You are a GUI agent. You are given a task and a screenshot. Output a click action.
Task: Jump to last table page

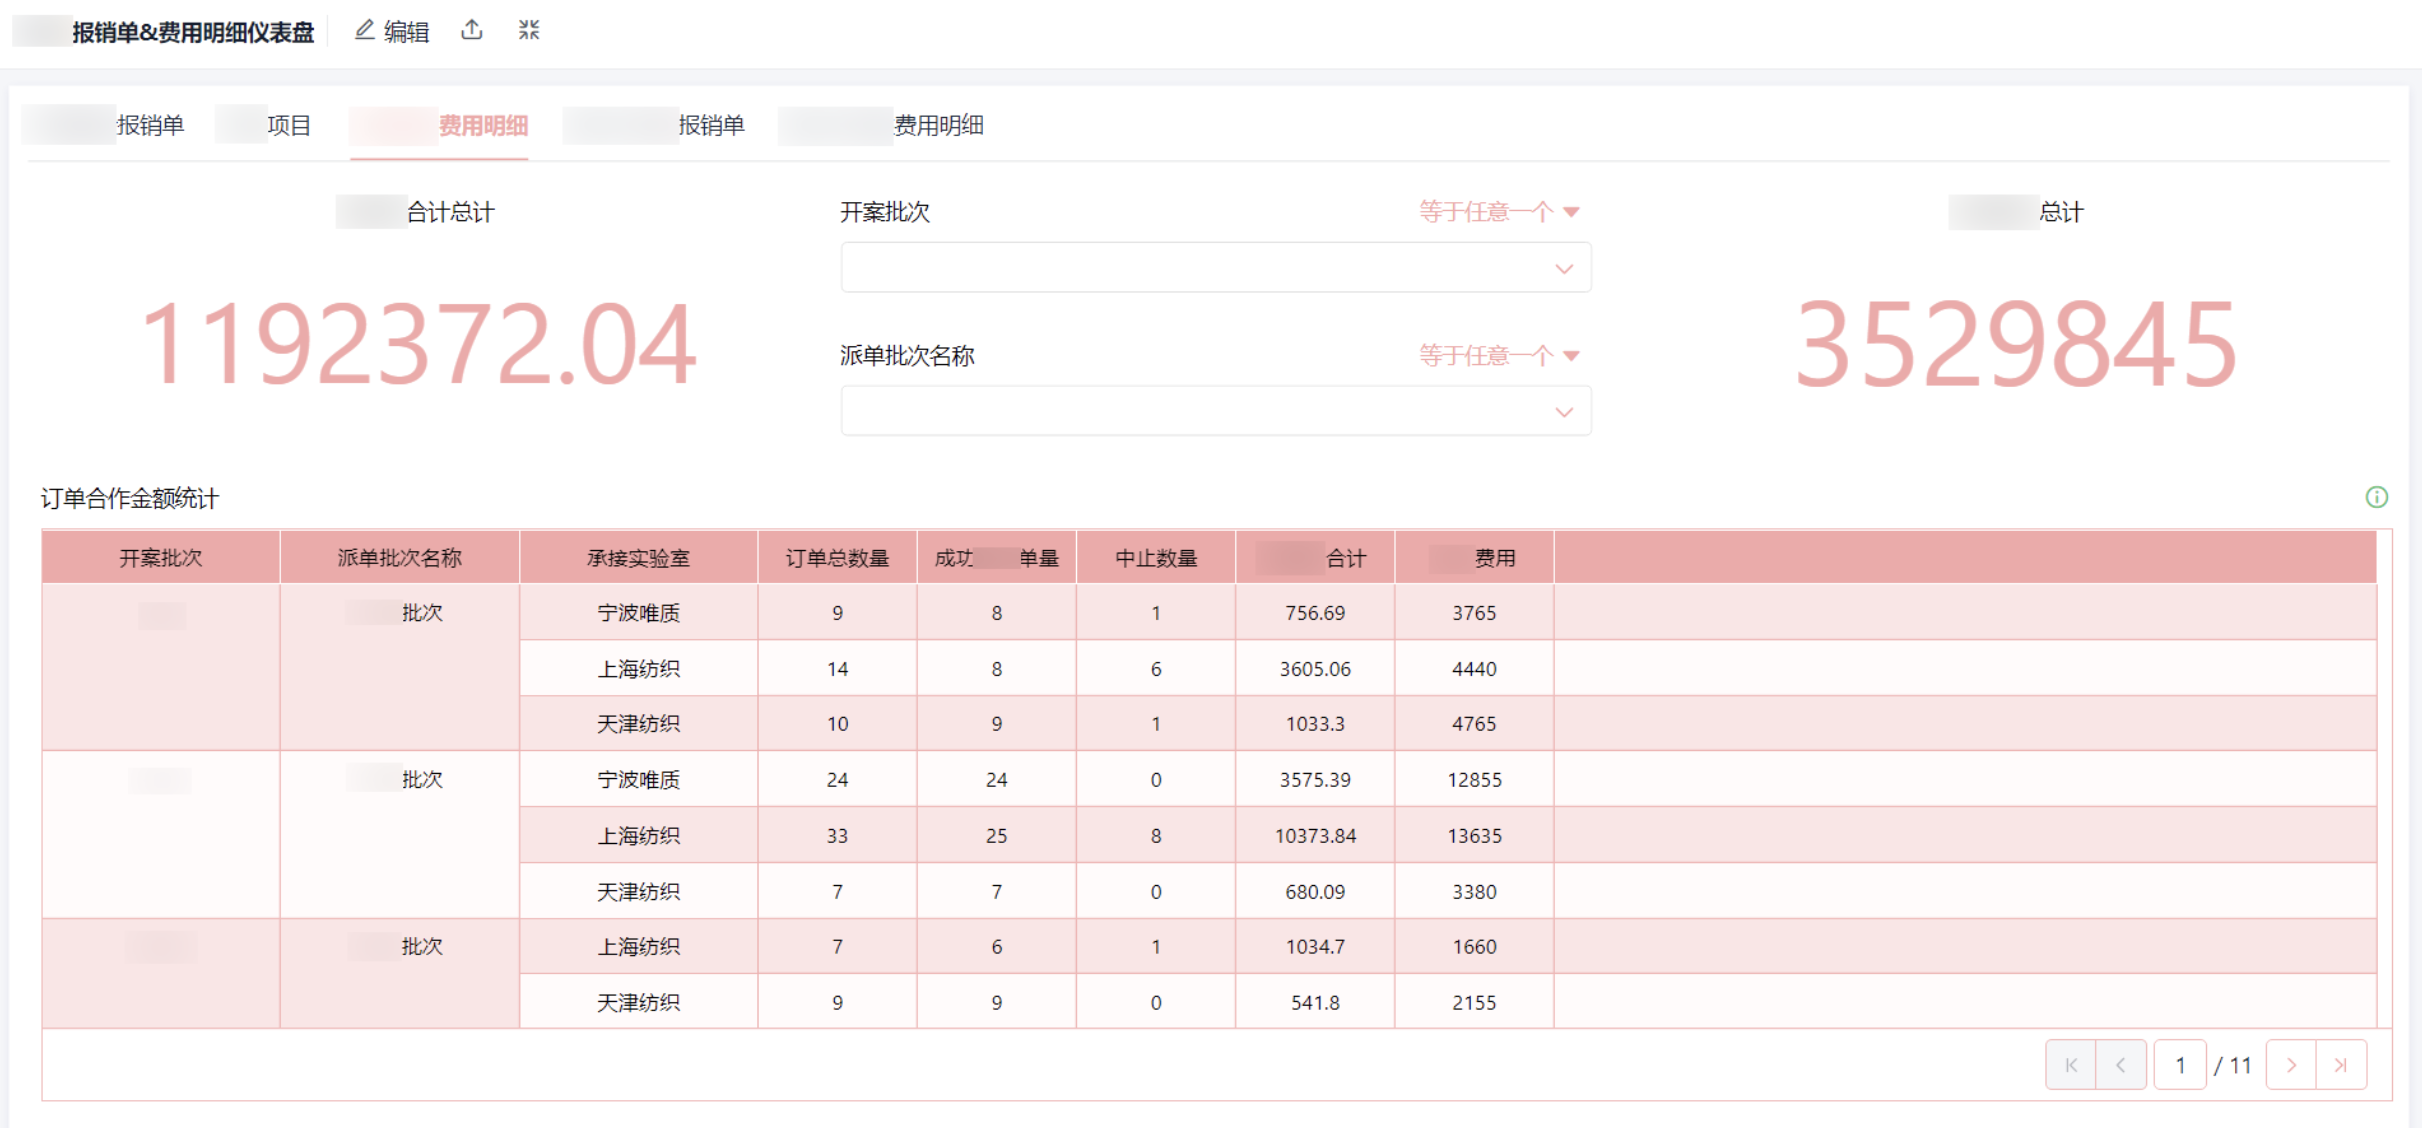(x=2340, y=1065)
